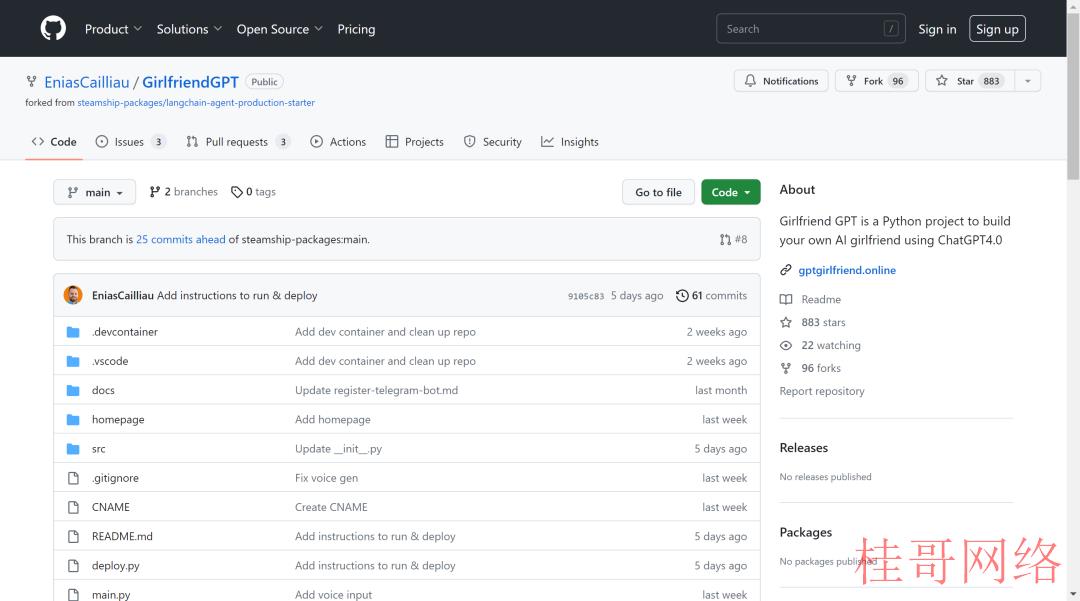1080x601 pixels.
Task: Switch to the Code tab
Action: pyautogui.click(x=54, y=142)
